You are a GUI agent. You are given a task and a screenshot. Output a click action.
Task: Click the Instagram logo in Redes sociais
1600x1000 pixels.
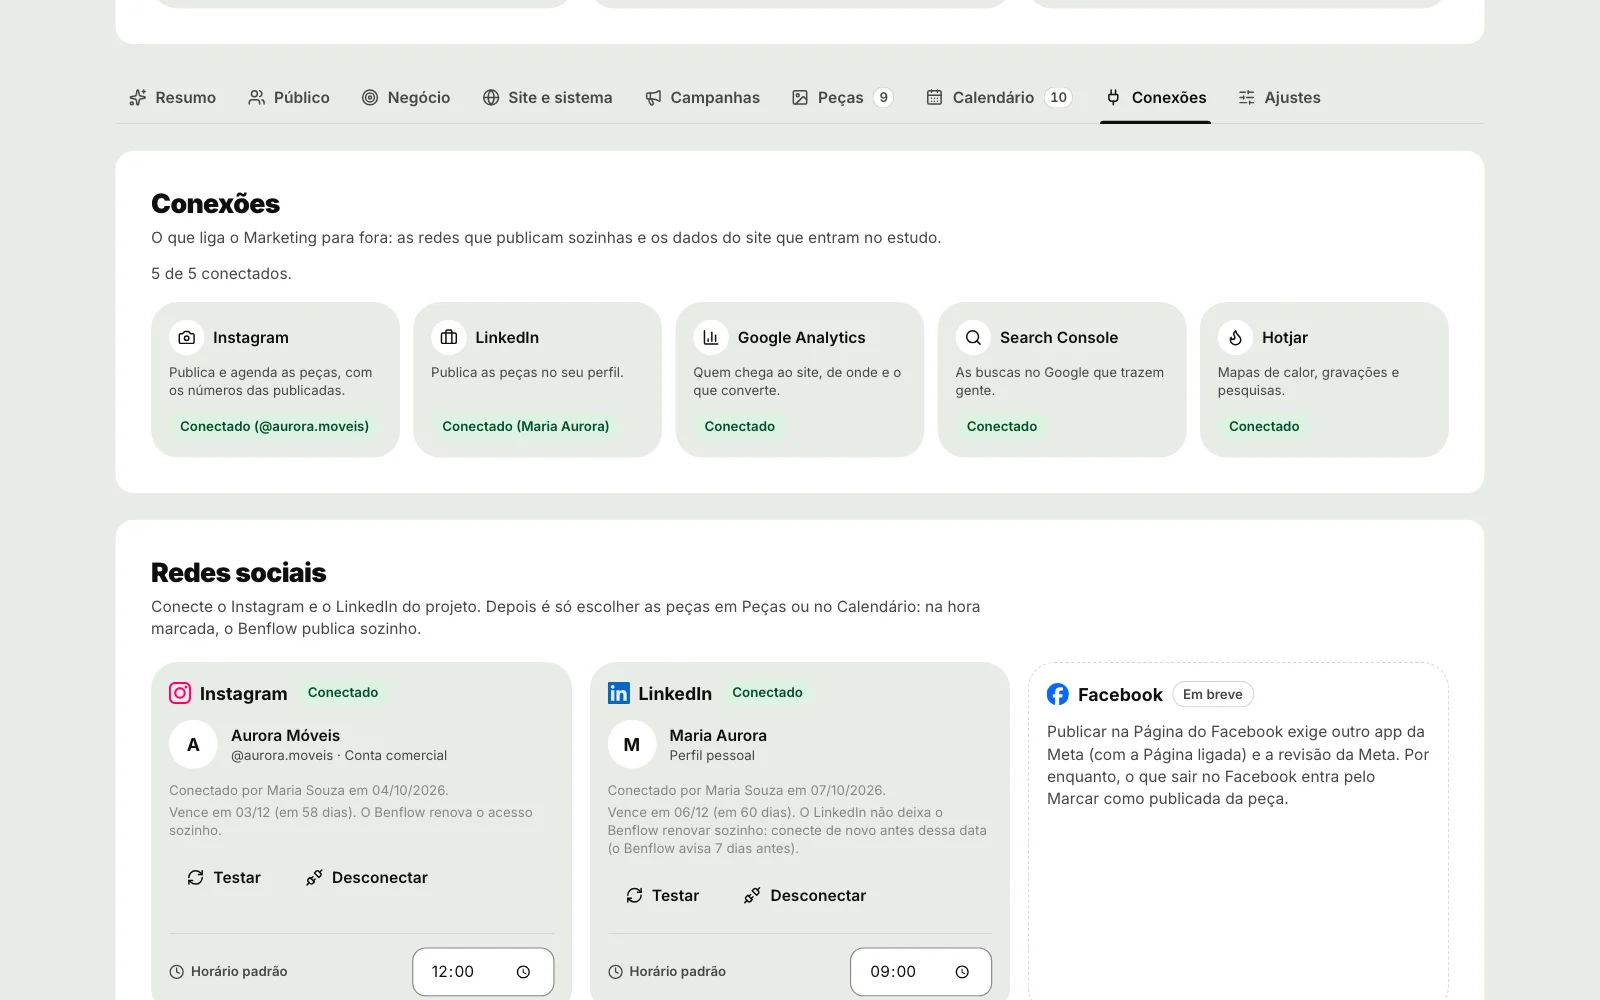click(180, 693)
